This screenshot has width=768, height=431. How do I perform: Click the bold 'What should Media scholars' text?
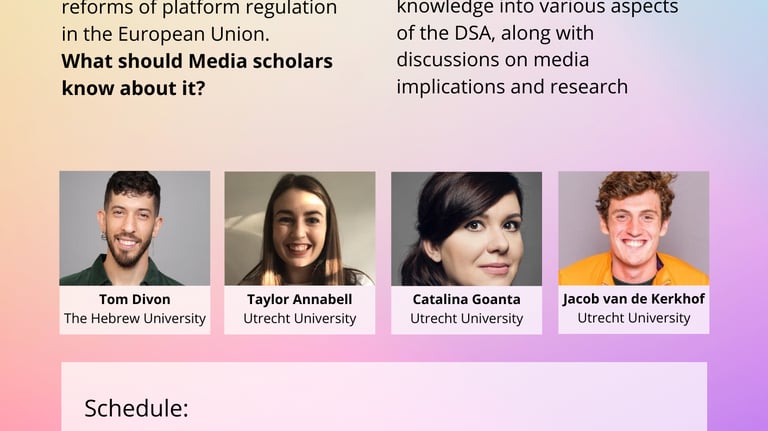coord(197,61)
